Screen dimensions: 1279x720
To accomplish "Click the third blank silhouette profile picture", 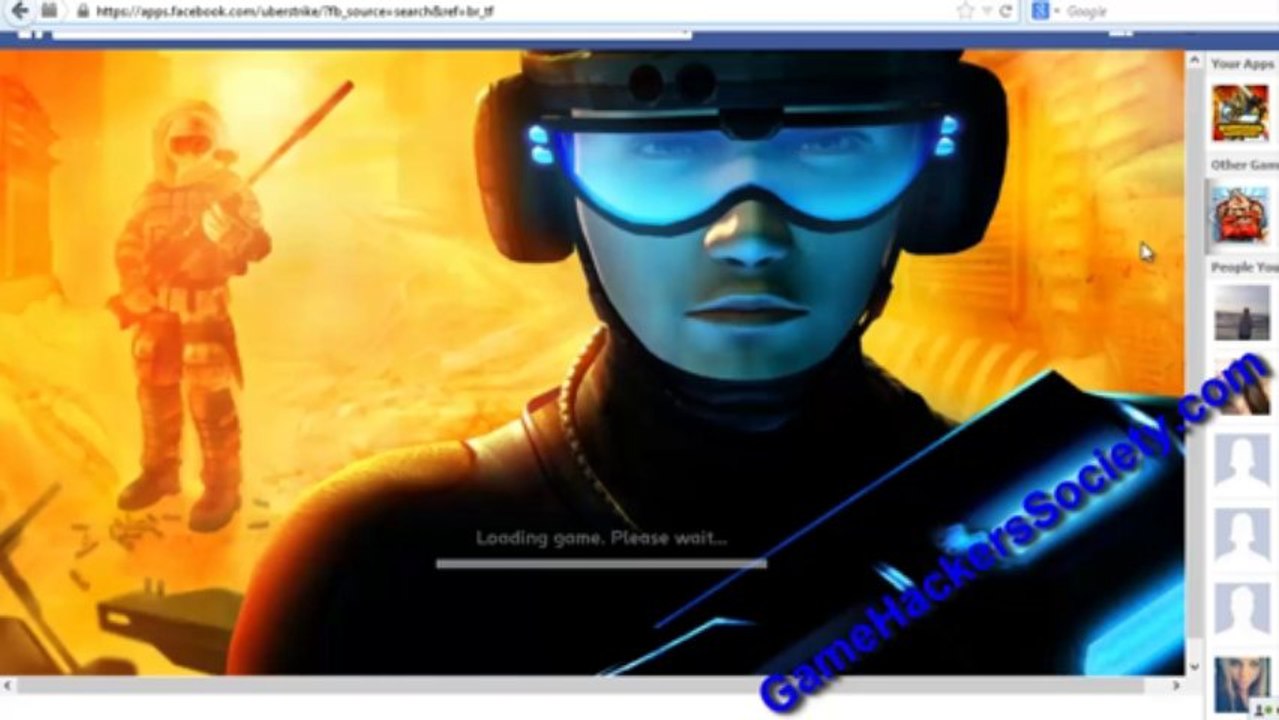I will pyautogui.click(x=1242, y=610).
